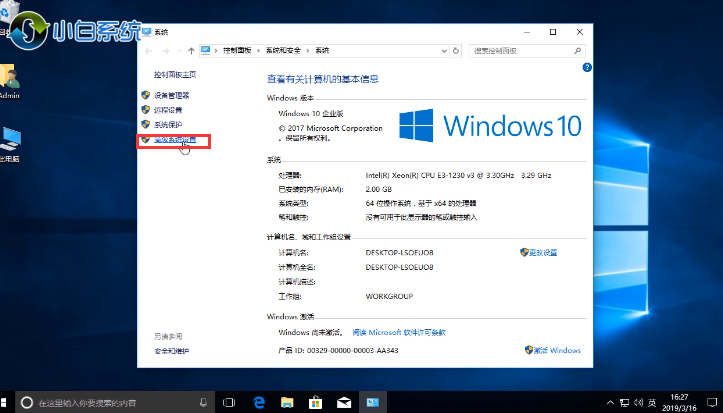Open File Explorer from taskbar

(x=287, y=402)
